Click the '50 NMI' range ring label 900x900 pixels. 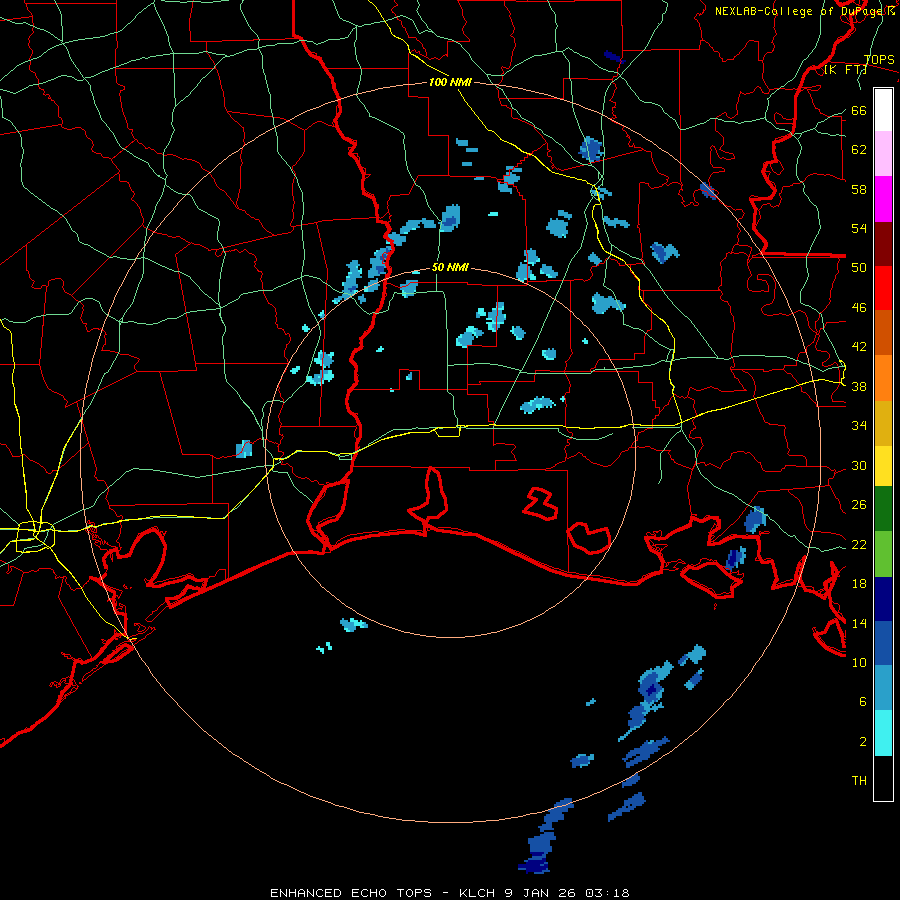click(x=450, y=267)
